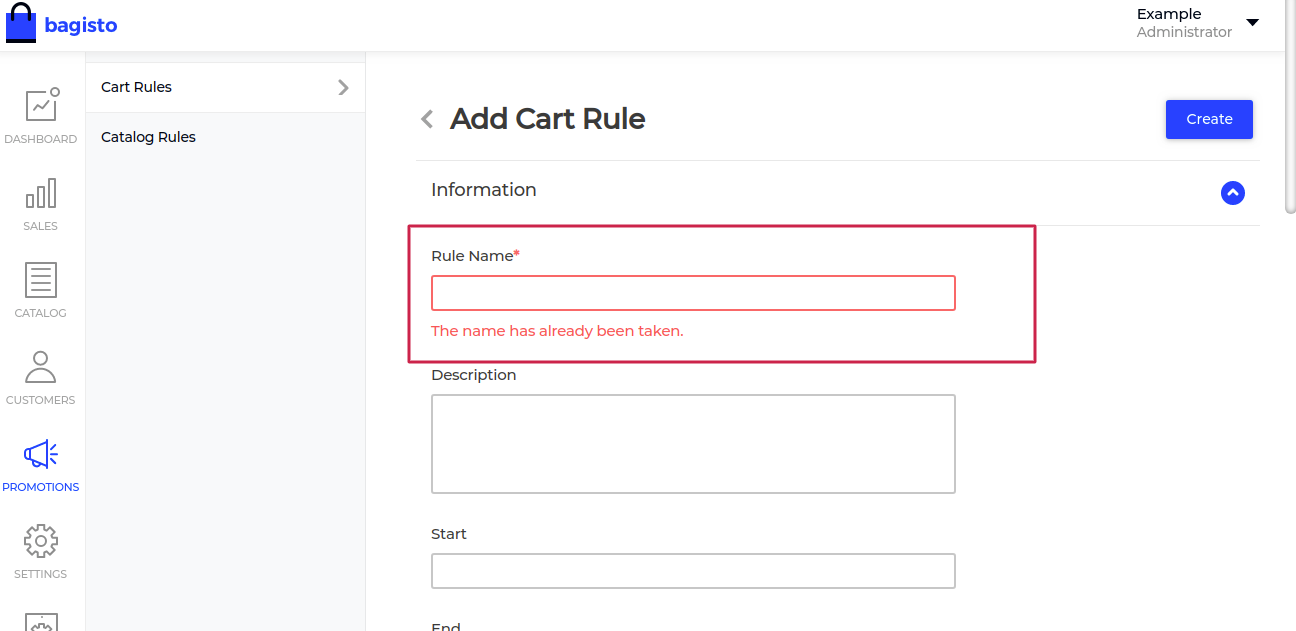Select the Cart Rules menu item
Image resolution: width=1296 pixels, height=631 pixels.
[135, 87]
